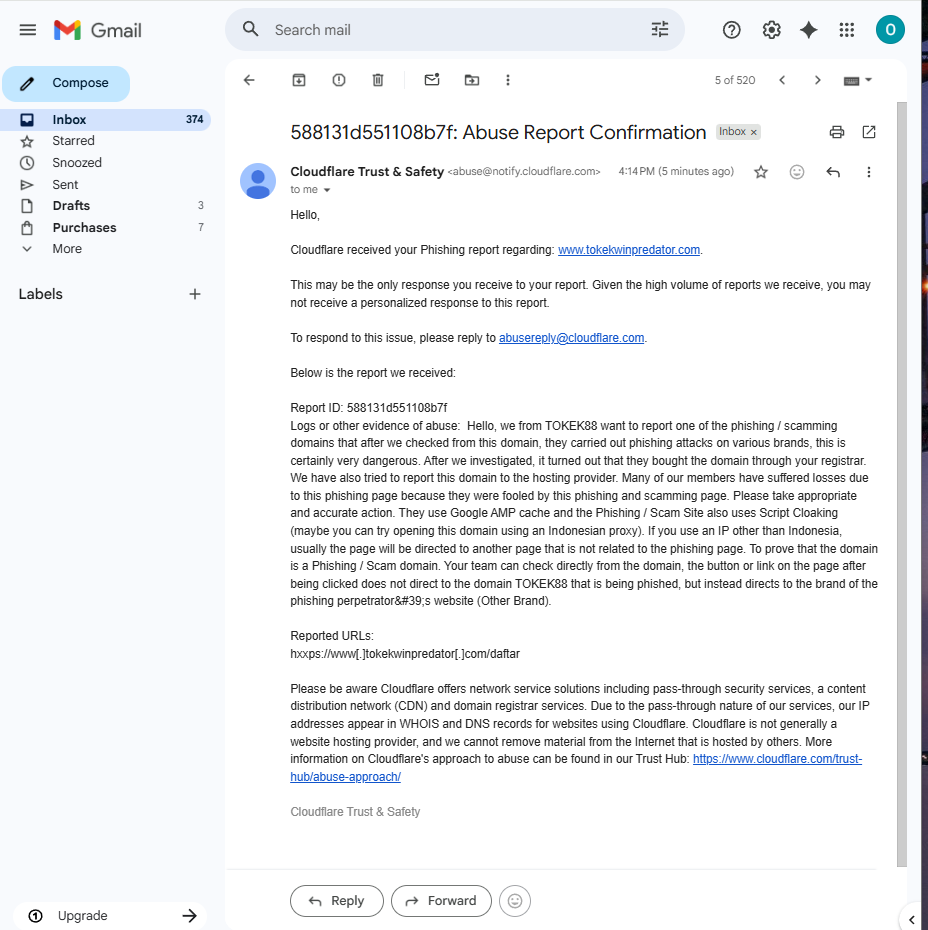Click the Reply button

[337, 901]
